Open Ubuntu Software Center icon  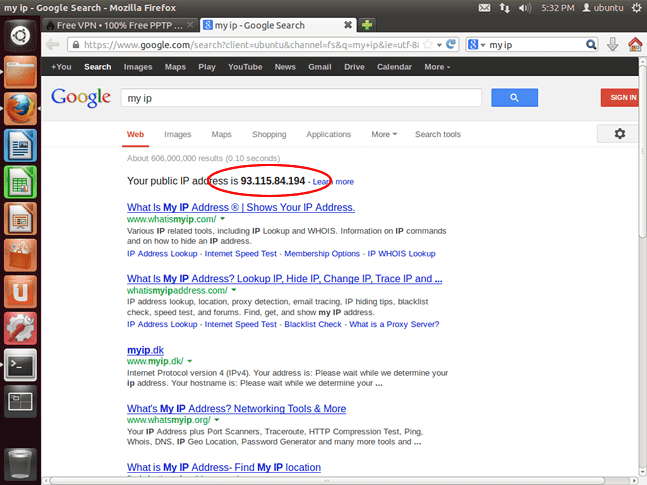coord(20,255)
